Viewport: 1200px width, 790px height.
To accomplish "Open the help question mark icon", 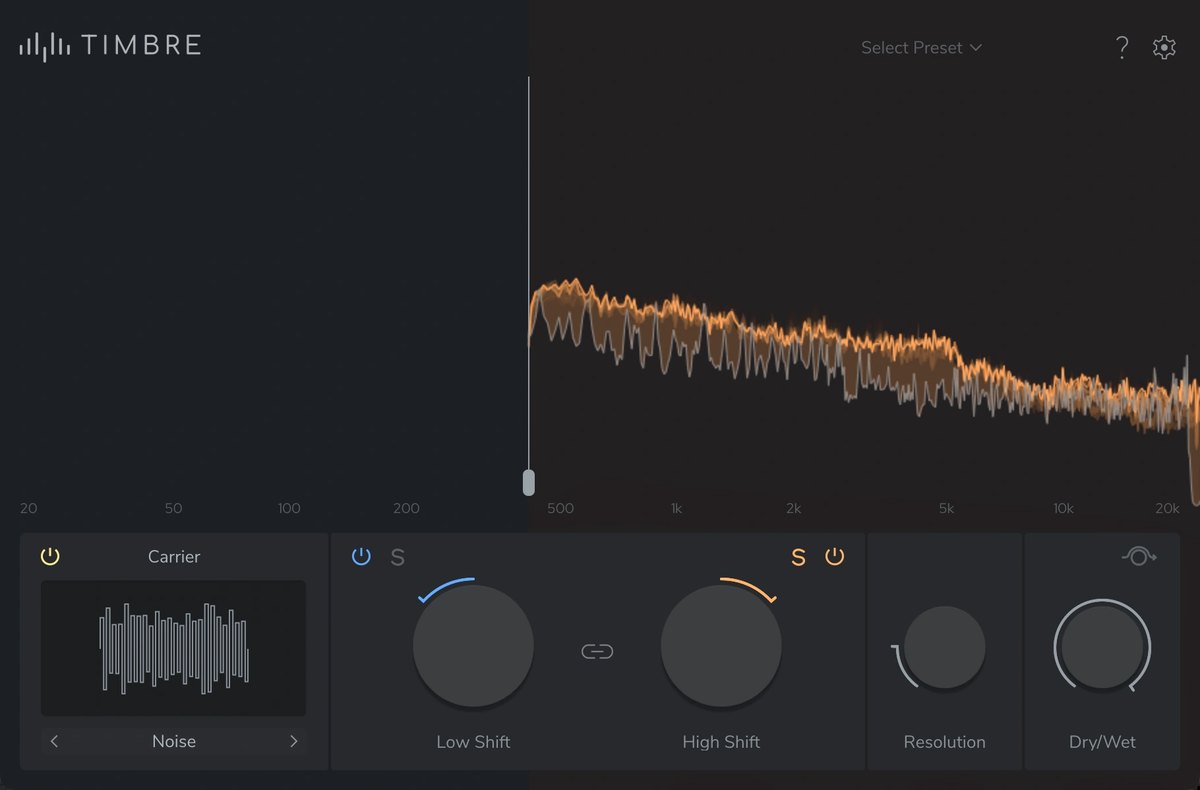I will click(1122, 47).
